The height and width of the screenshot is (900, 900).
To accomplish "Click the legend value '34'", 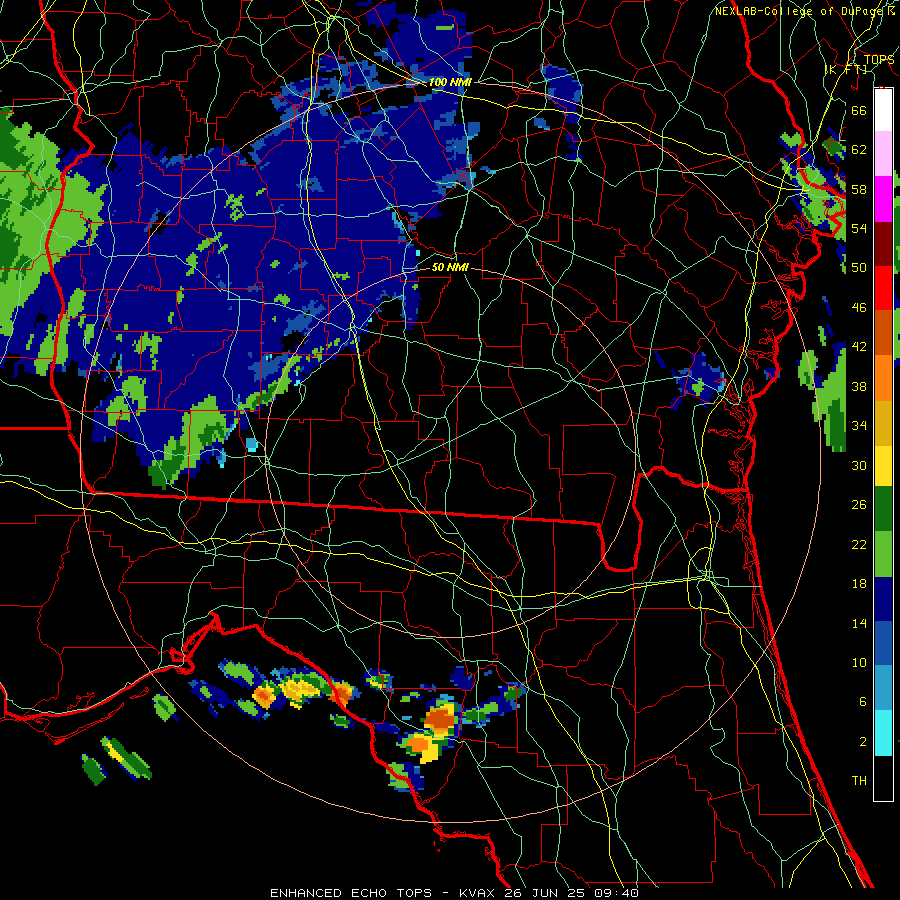I will click(859, 426).
